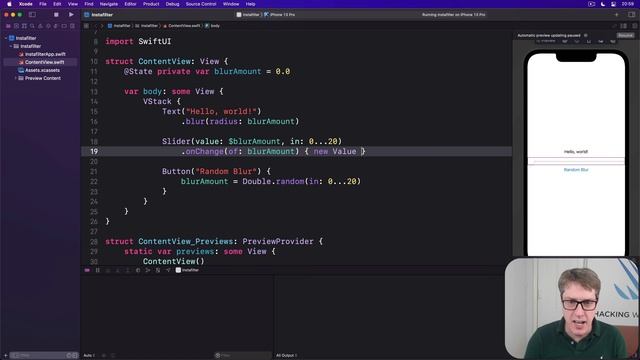Click the simulate location arrow icon

168,270
